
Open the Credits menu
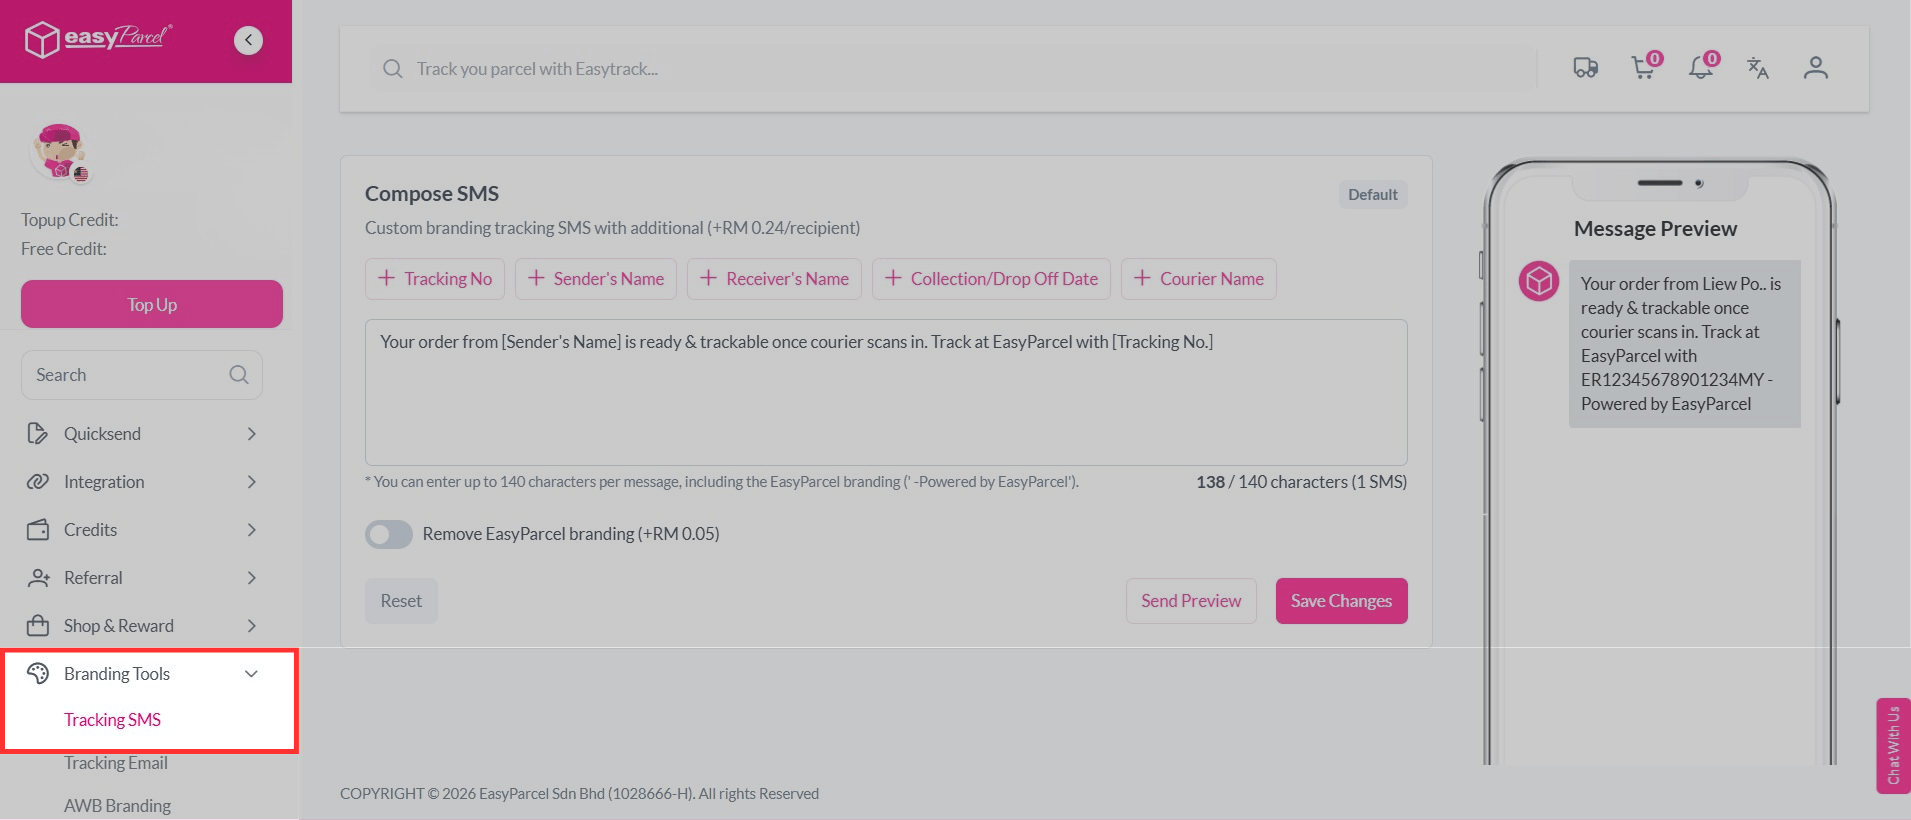142,530
